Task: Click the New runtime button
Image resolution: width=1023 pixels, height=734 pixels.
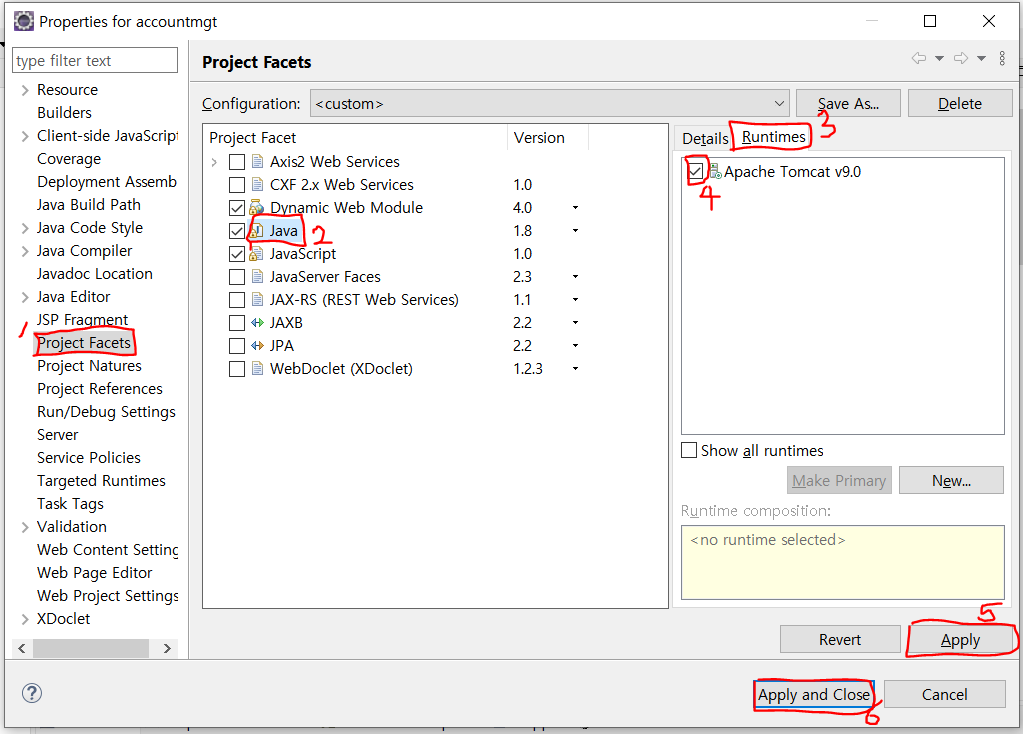Action: pyautogui.click(x=951, y=480)
